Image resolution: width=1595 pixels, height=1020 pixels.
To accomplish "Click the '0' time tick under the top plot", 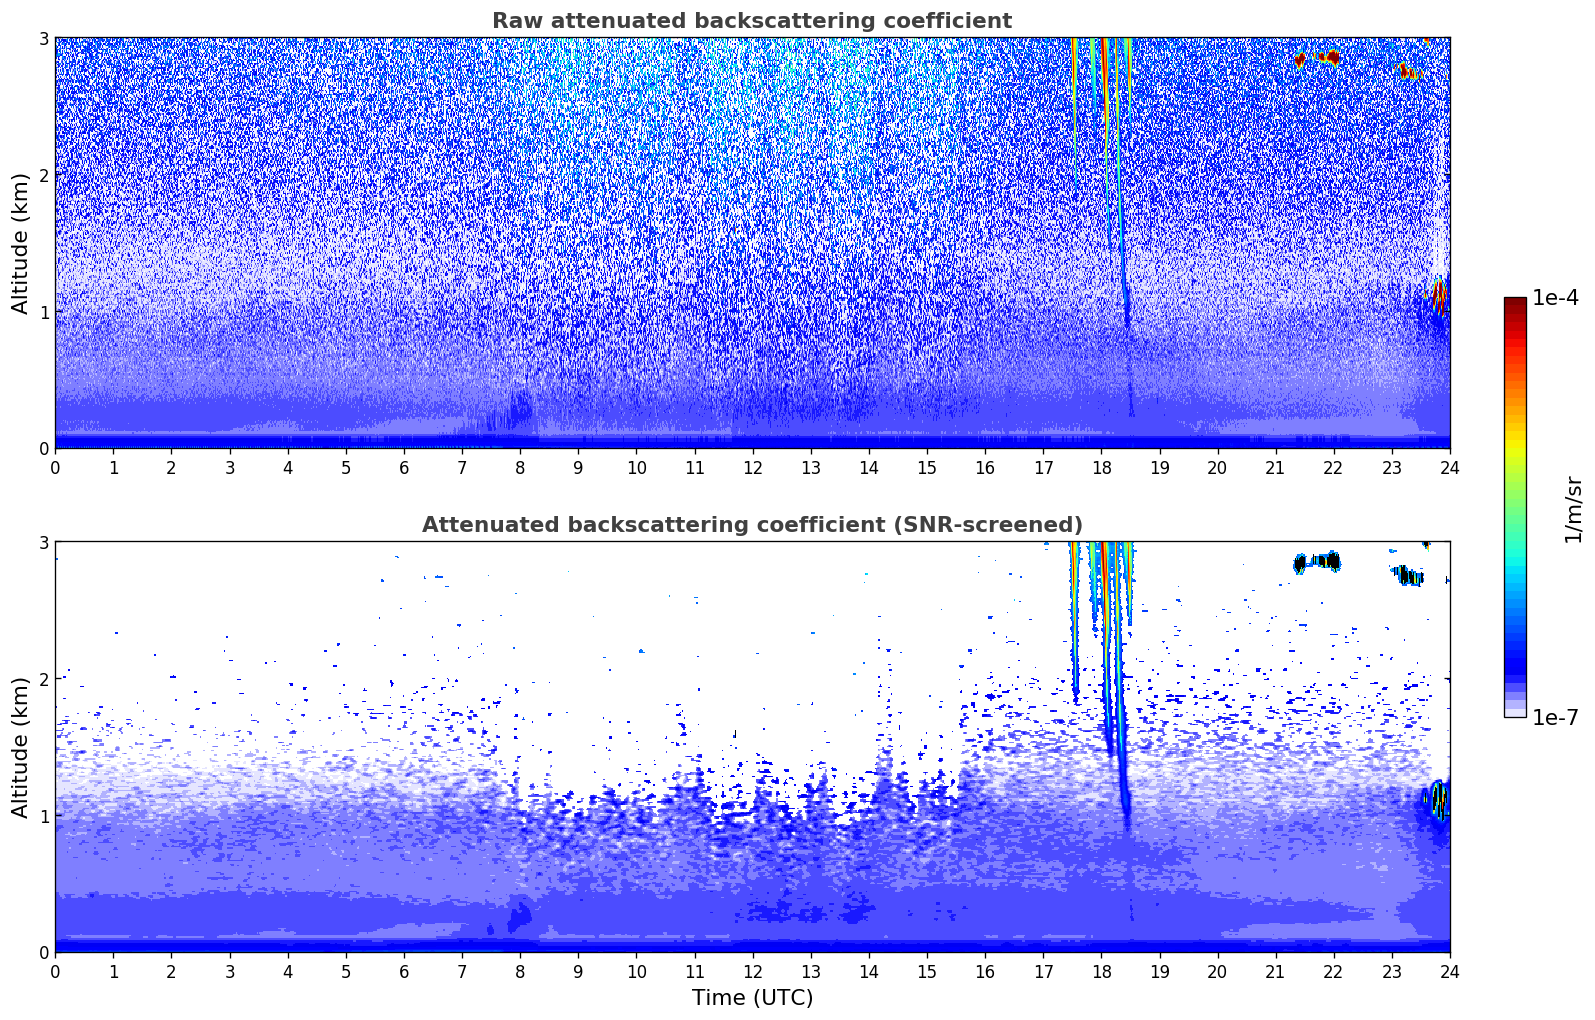I will (55, 467).
